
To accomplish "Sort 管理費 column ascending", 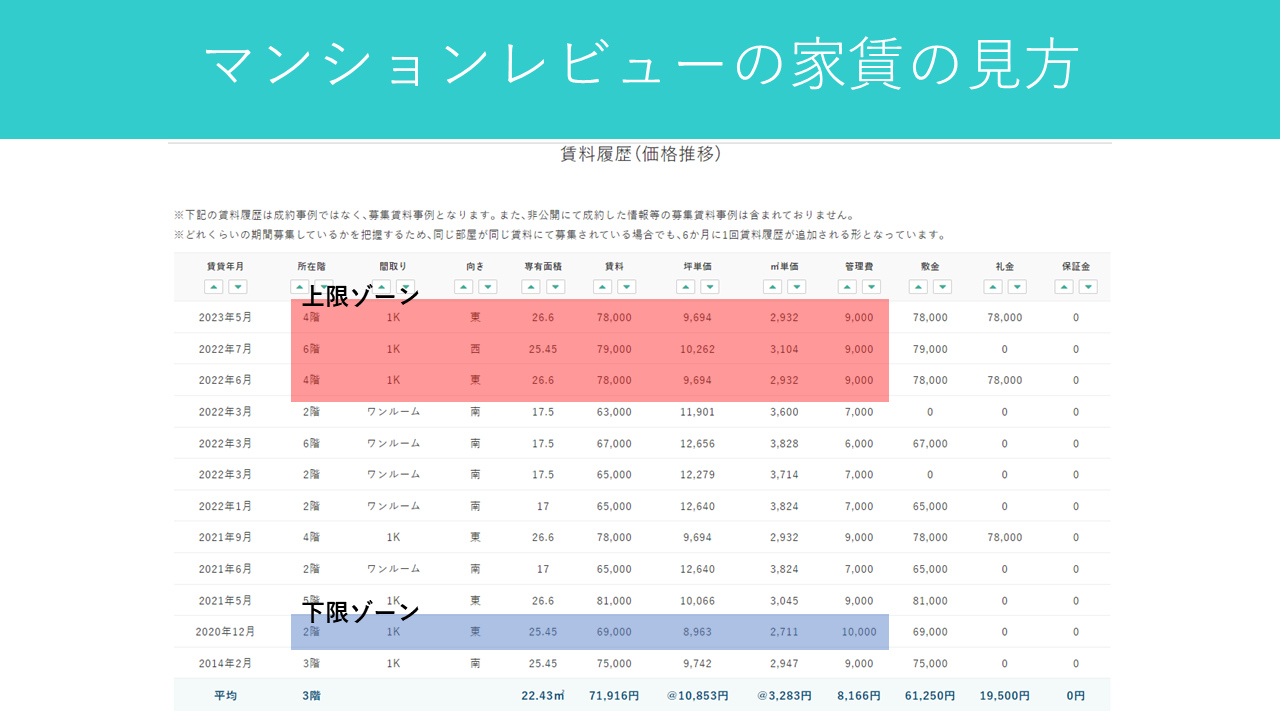I will (847, 287).
